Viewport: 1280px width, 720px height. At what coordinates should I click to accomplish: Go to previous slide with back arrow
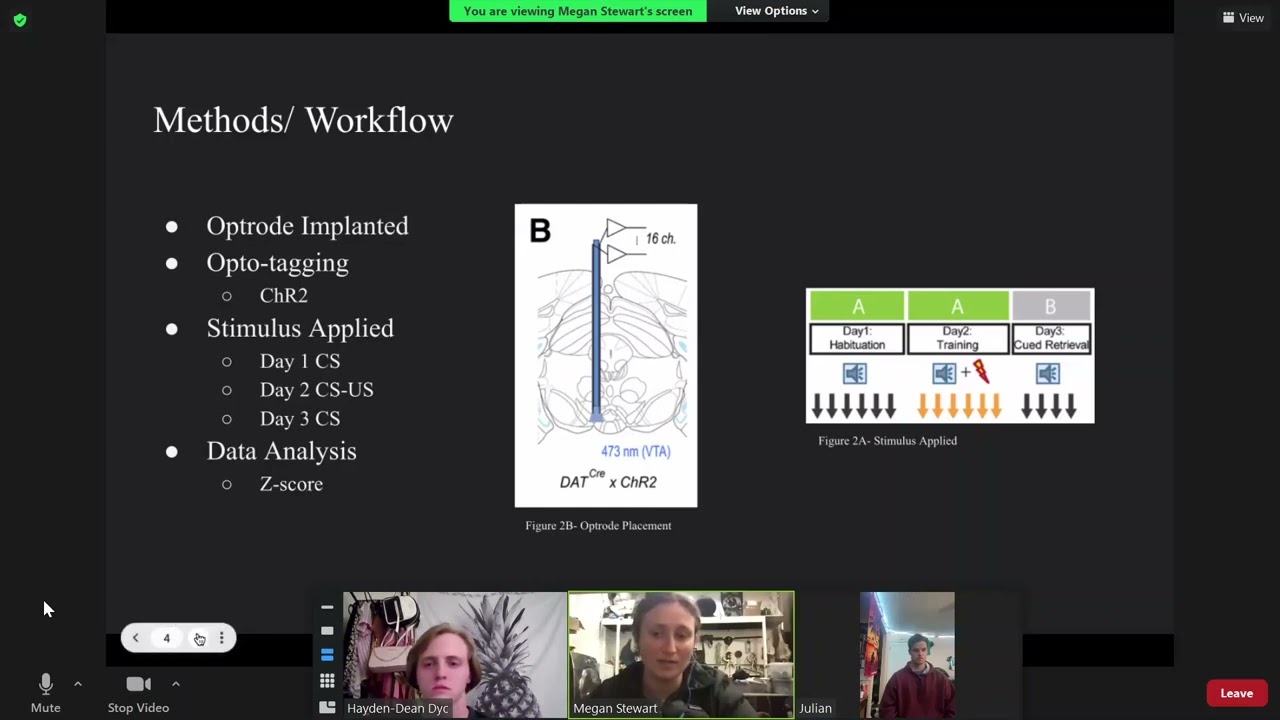click(x=136, y=638)
